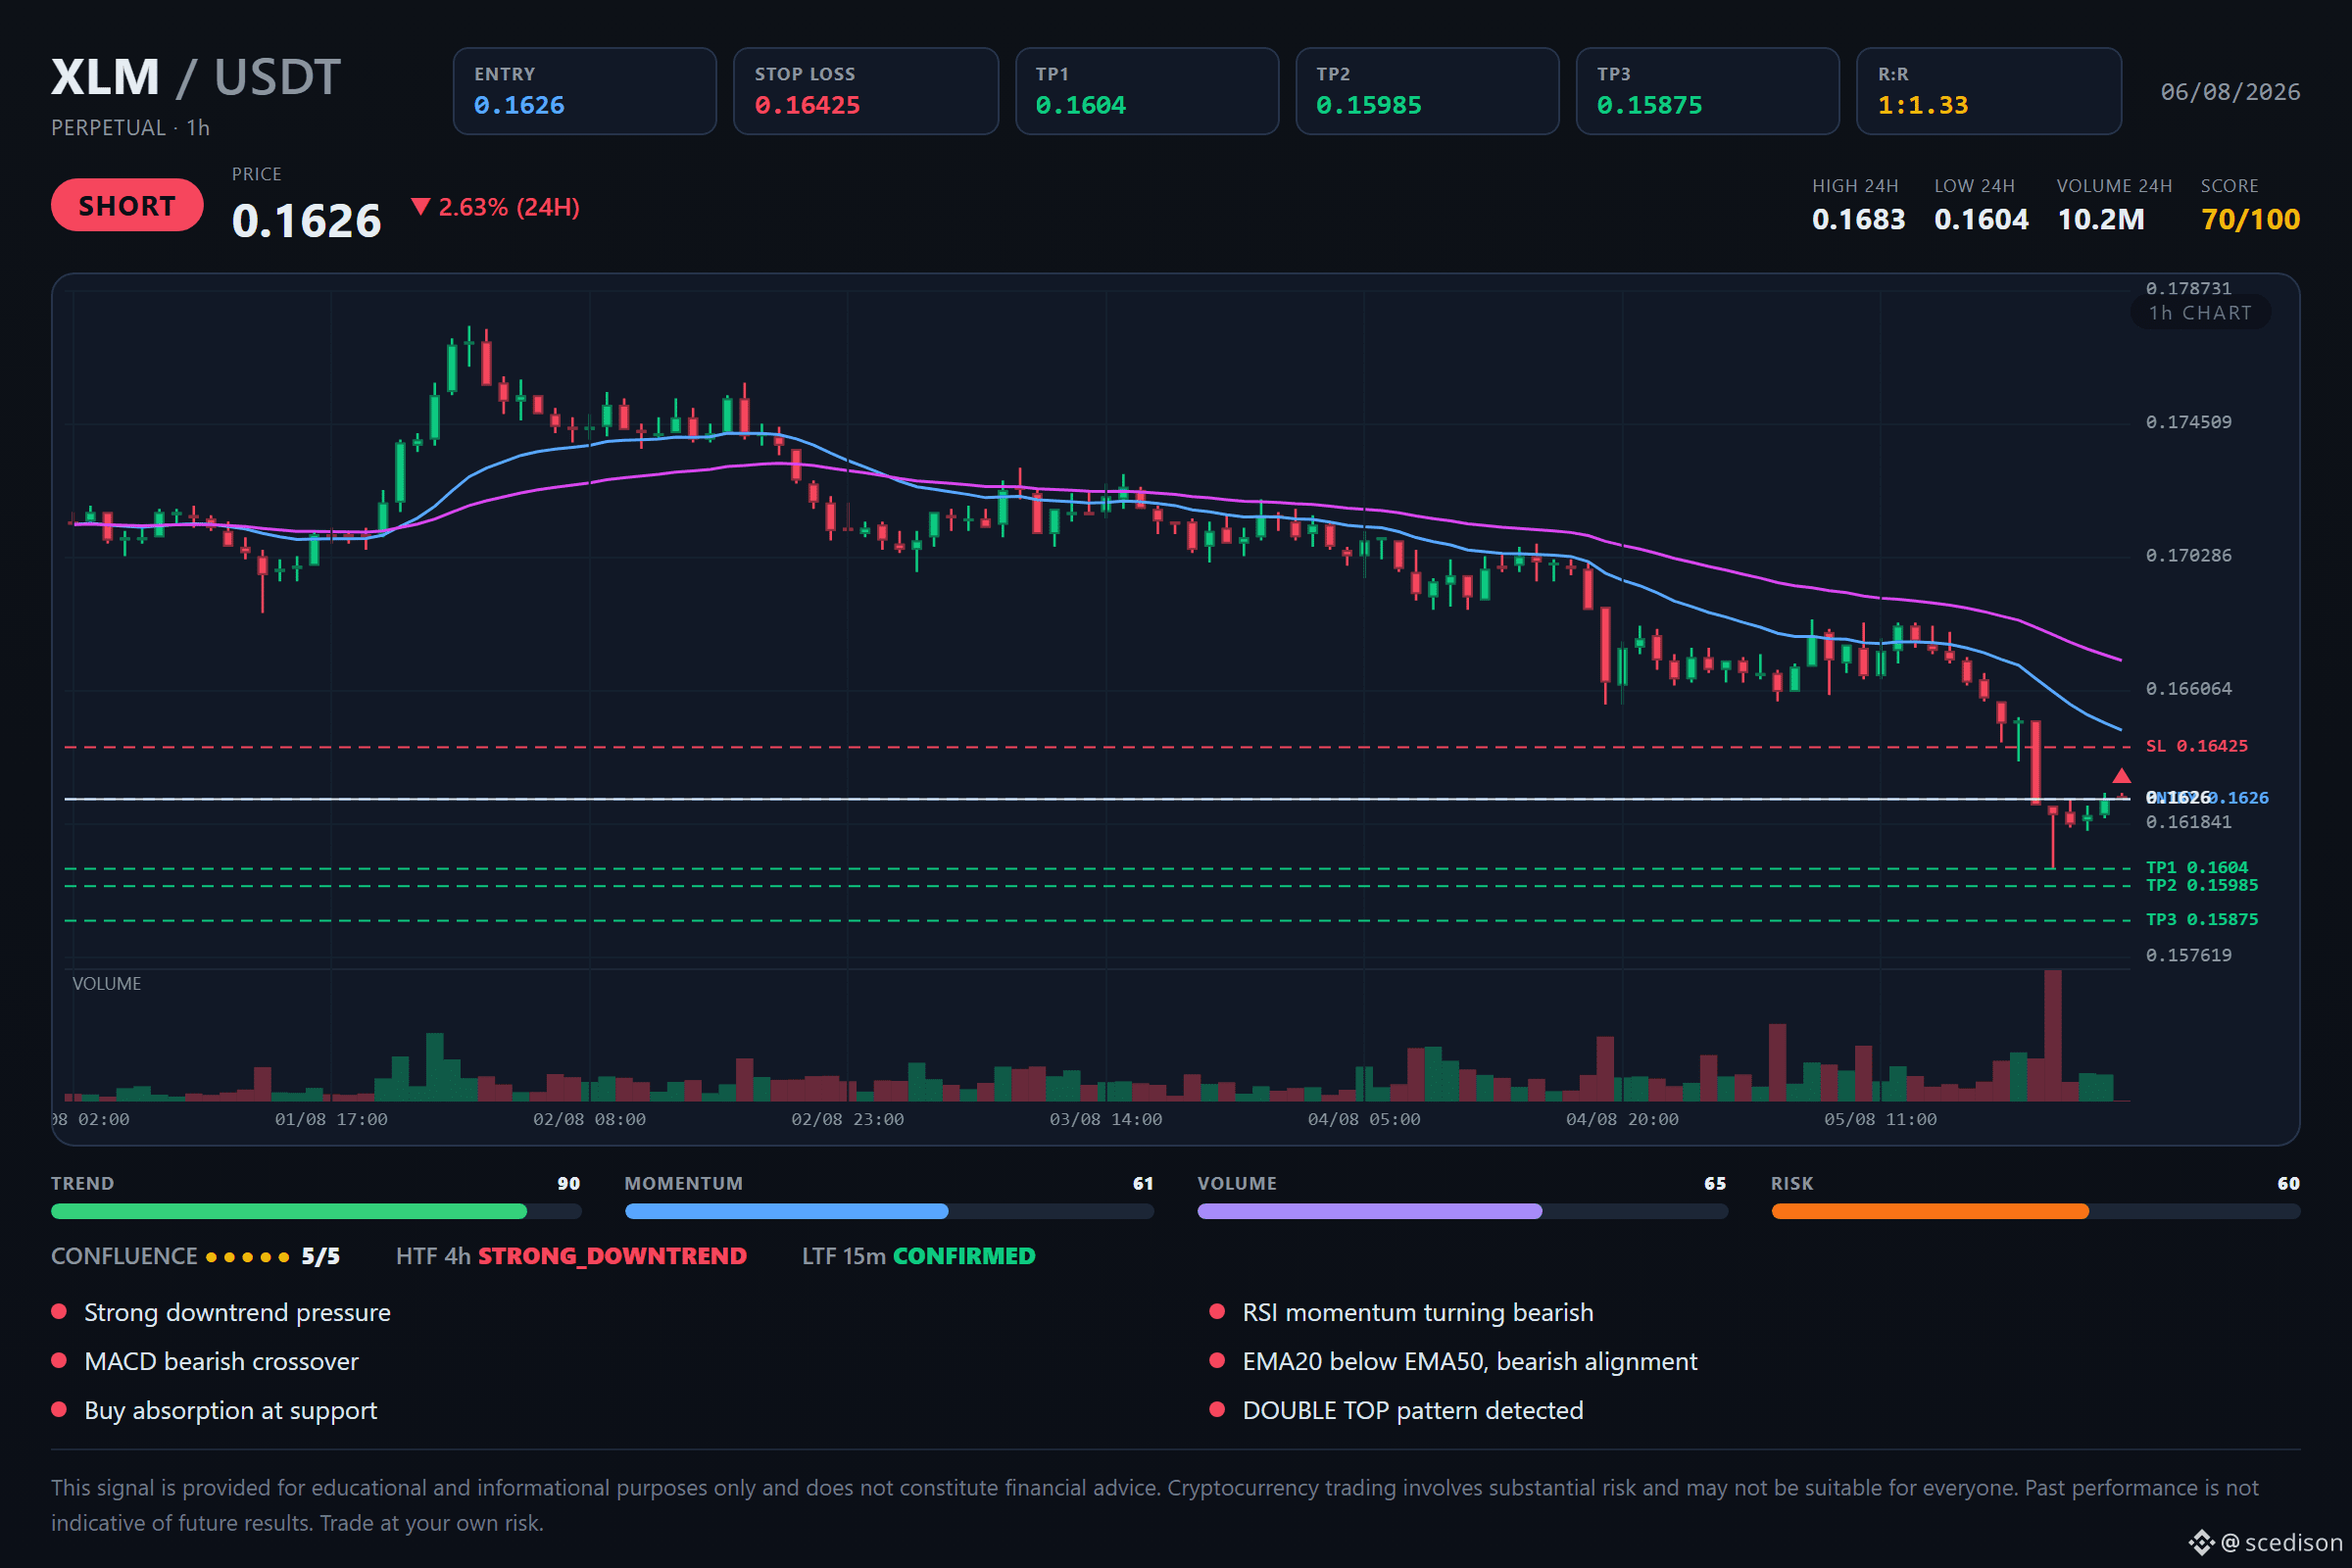Click 'MACD bearish crossover' reason
Image resolution: width=2352 pixels, height=1568 pixels.
click(221, 1362)
